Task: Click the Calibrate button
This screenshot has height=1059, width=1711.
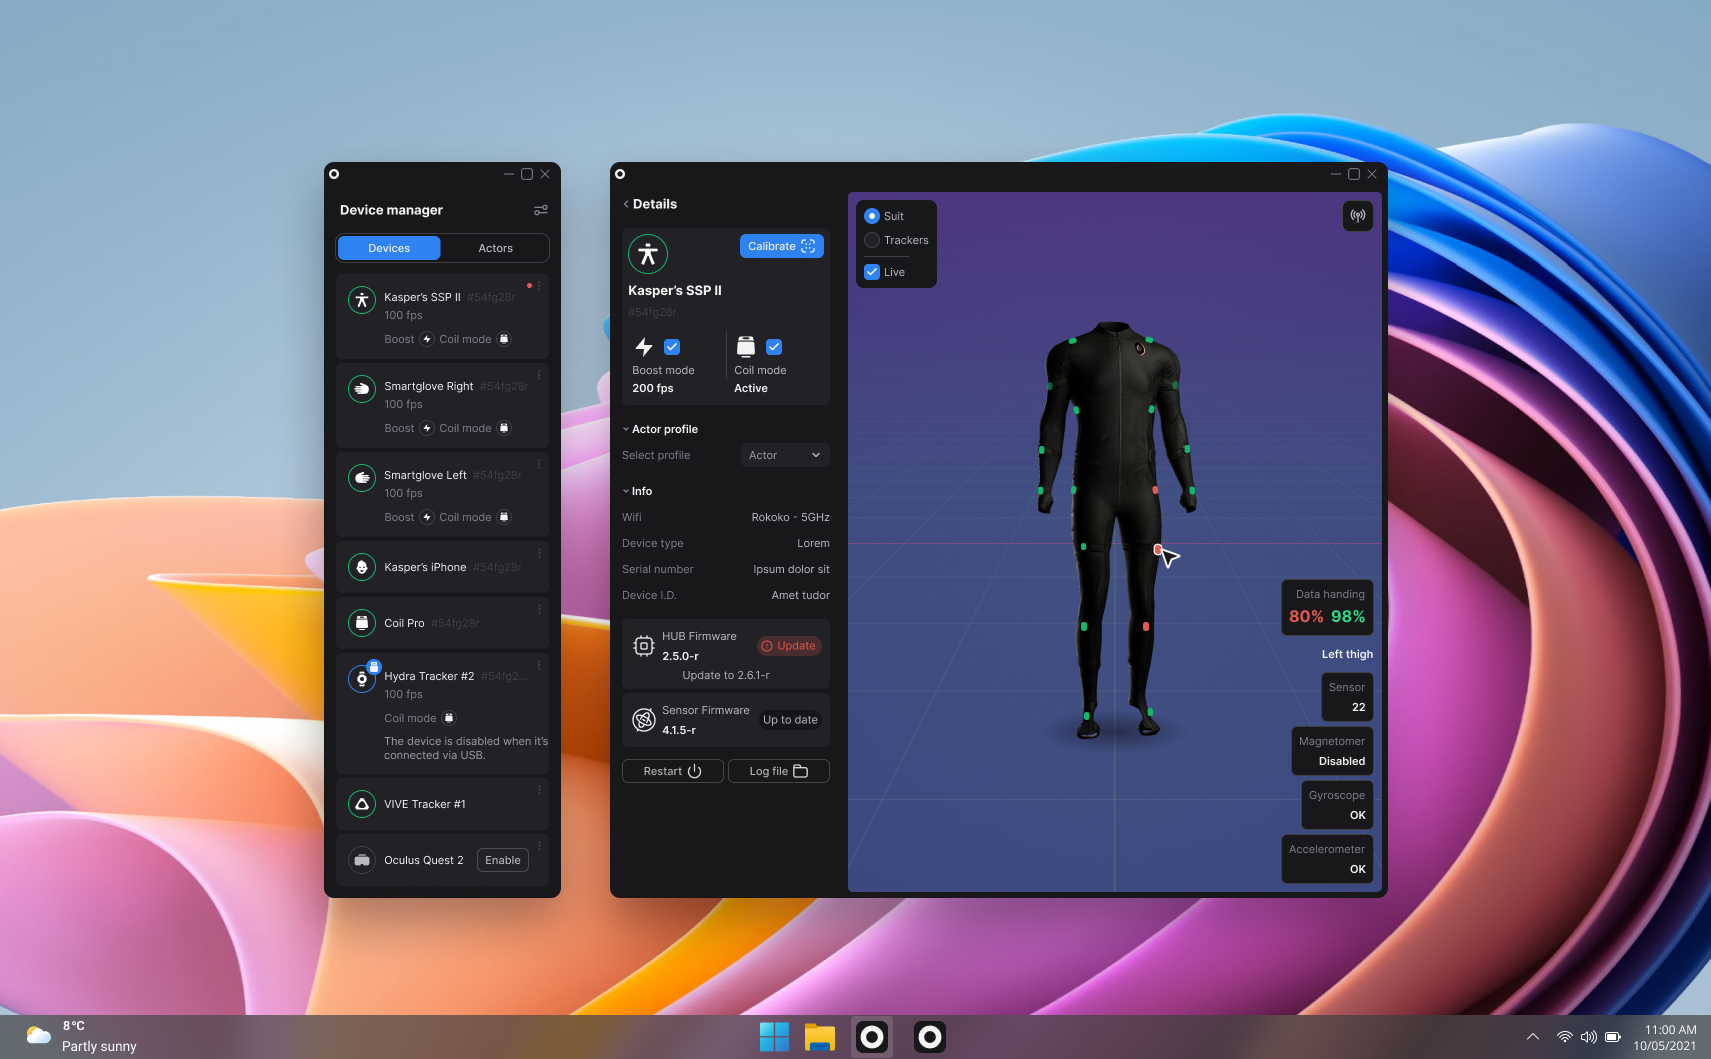Action: pyautogui.click(x=782, y=246)
